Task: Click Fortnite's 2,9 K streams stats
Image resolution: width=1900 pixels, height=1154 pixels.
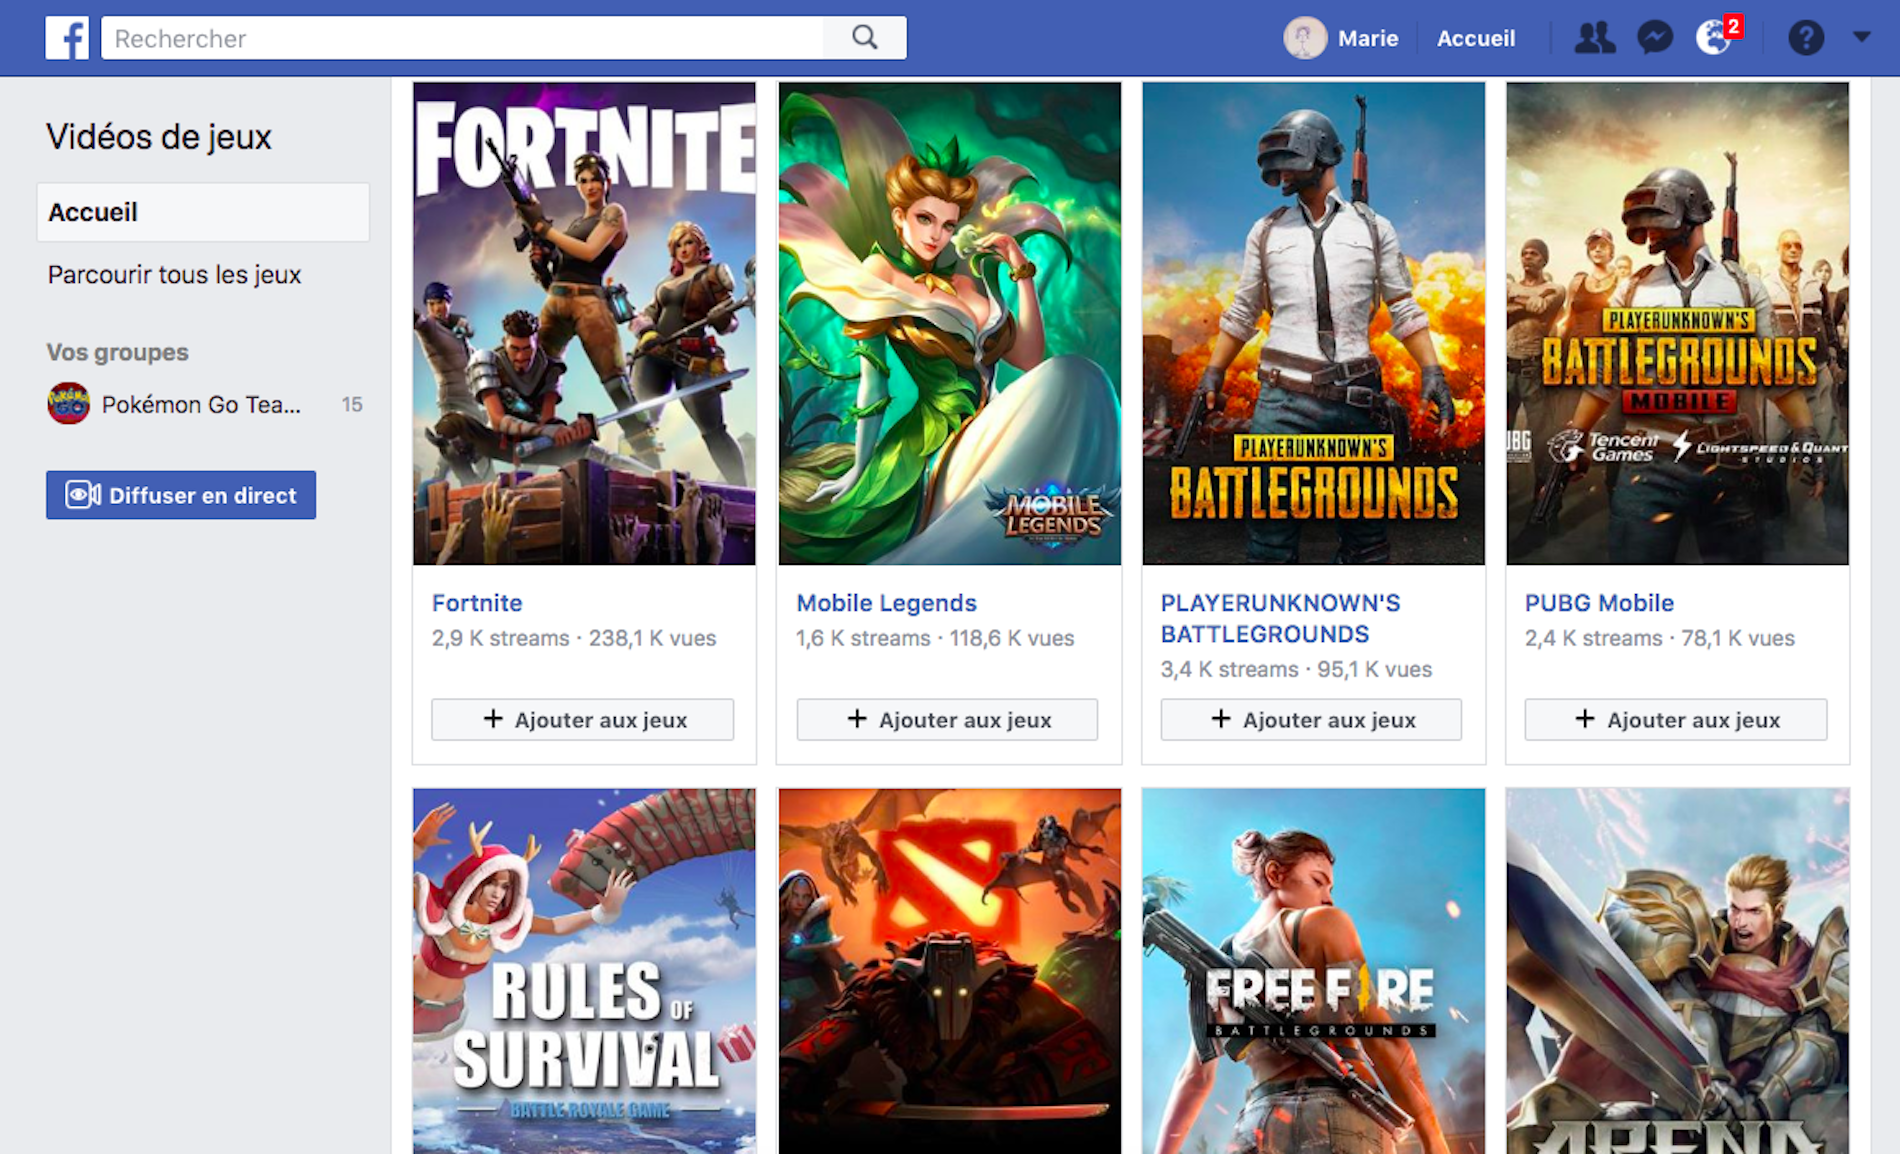Action: [x=574, y=638]
